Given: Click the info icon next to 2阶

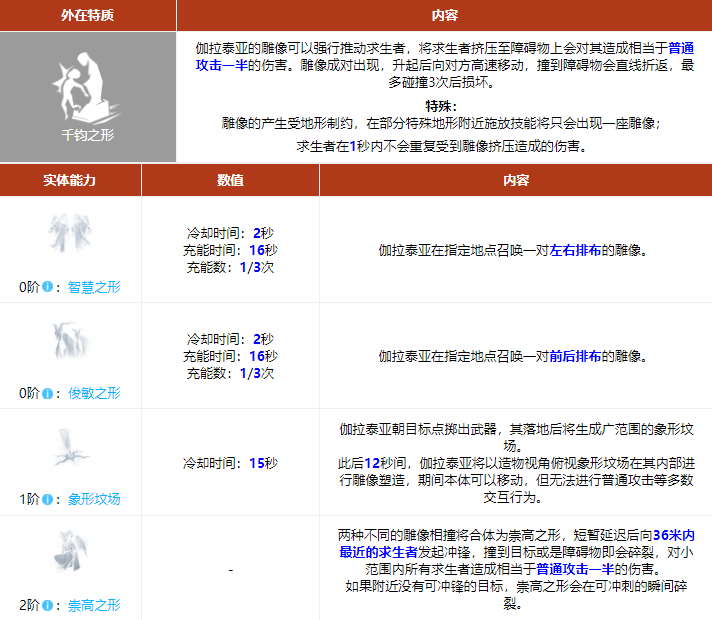Looking at the screenshot, I should (47, 605).
